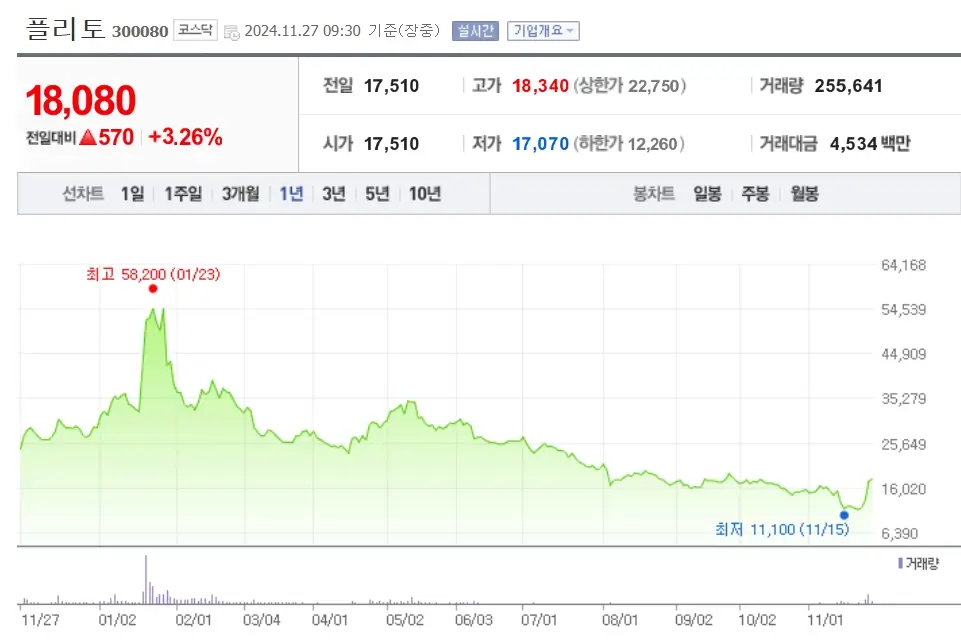The height and width of the screenshot is (640, 961).
Task: Click the red dot marking the 최고 58,200 peak
Action: [x=152, y=287]
